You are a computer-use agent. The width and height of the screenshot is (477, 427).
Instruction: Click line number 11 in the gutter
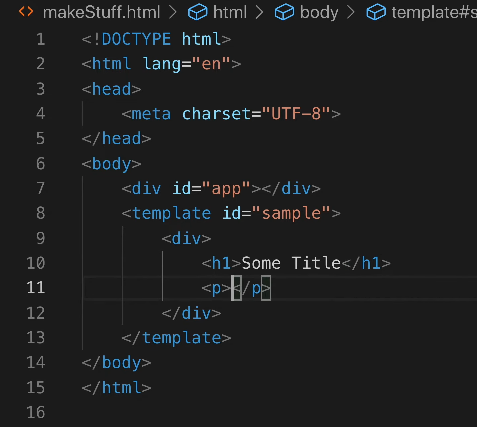(x=36, y=288)
